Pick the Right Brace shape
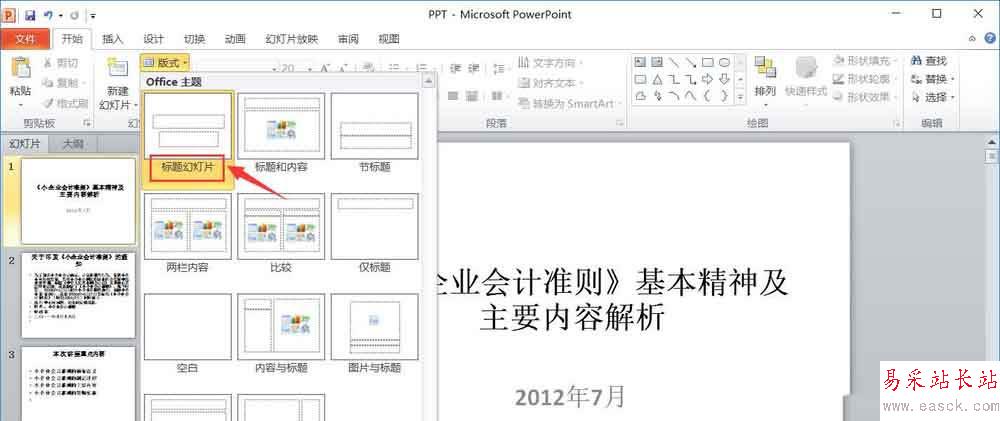The height and width of the screenshot is (421, 1000). [724, 96]
